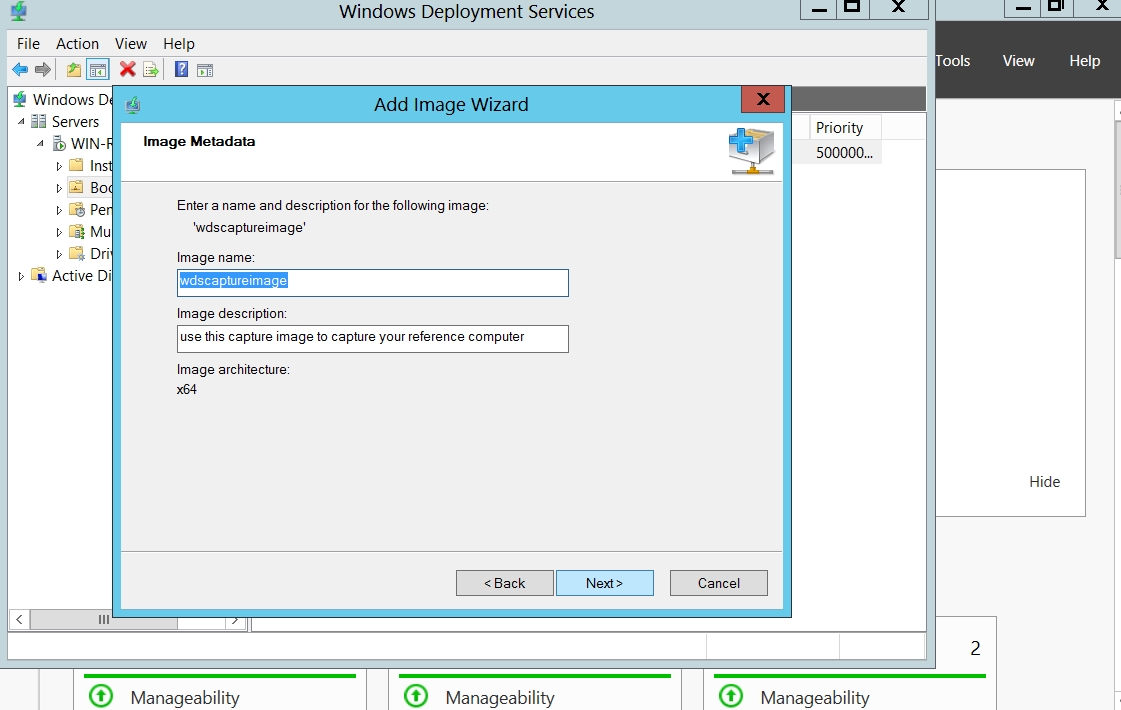
Task: Toggle Show/Hide Console Tree toolbar icon
Action: (98, 70)
